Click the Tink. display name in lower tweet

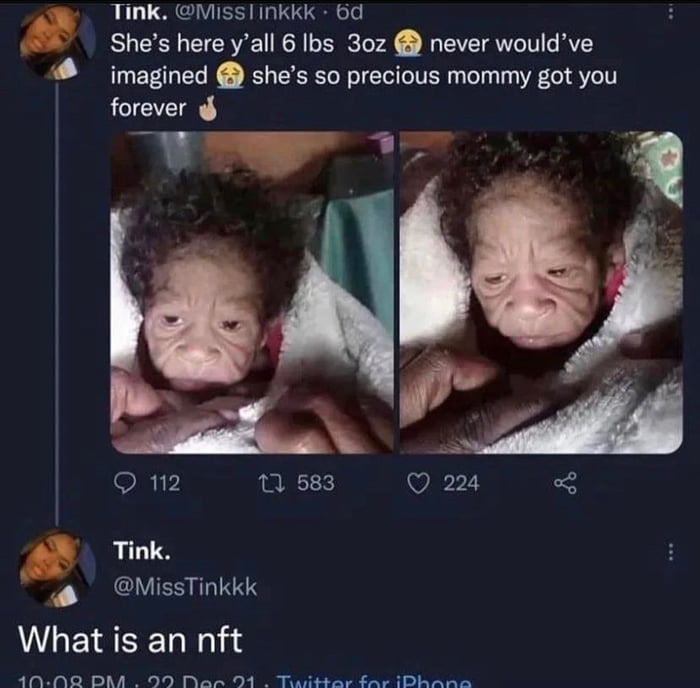click(142, 551)
